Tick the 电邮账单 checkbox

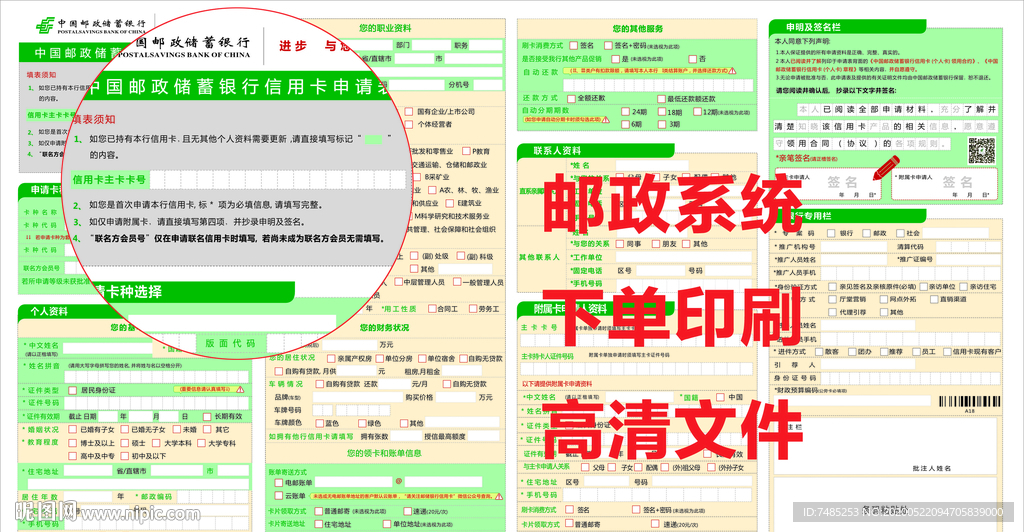click(278, 482)
